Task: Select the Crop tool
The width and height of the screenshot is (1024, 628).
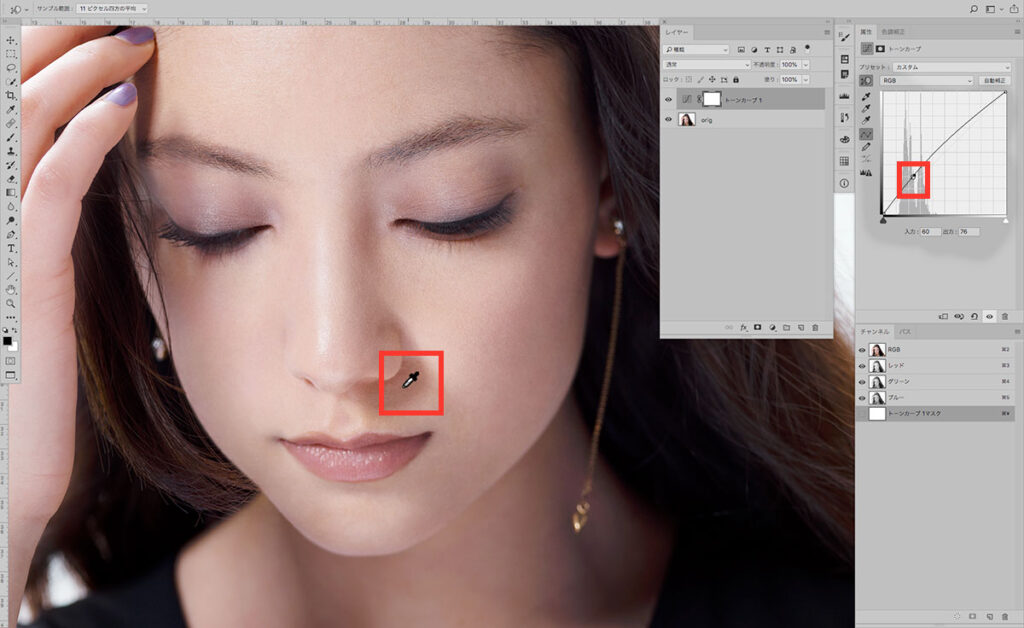Action: [x=11, y=95]
